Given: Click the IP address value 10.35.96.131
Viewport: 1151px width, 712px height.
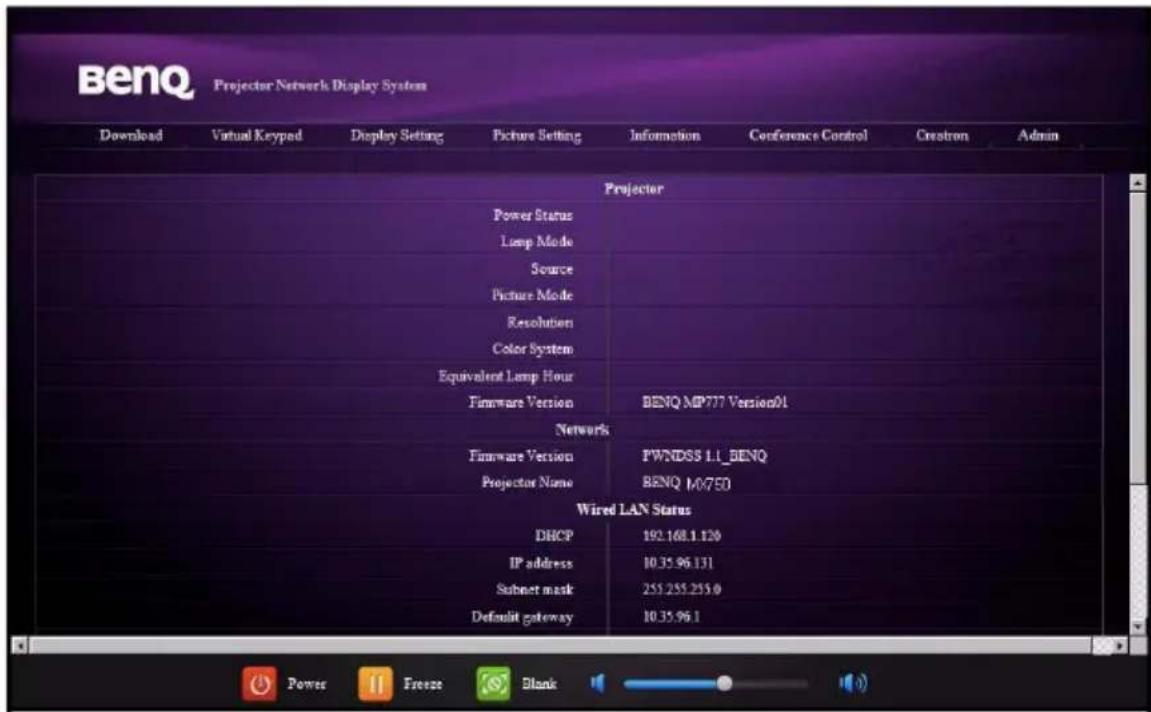Looking at the screenshot, I should pos(678,563).
